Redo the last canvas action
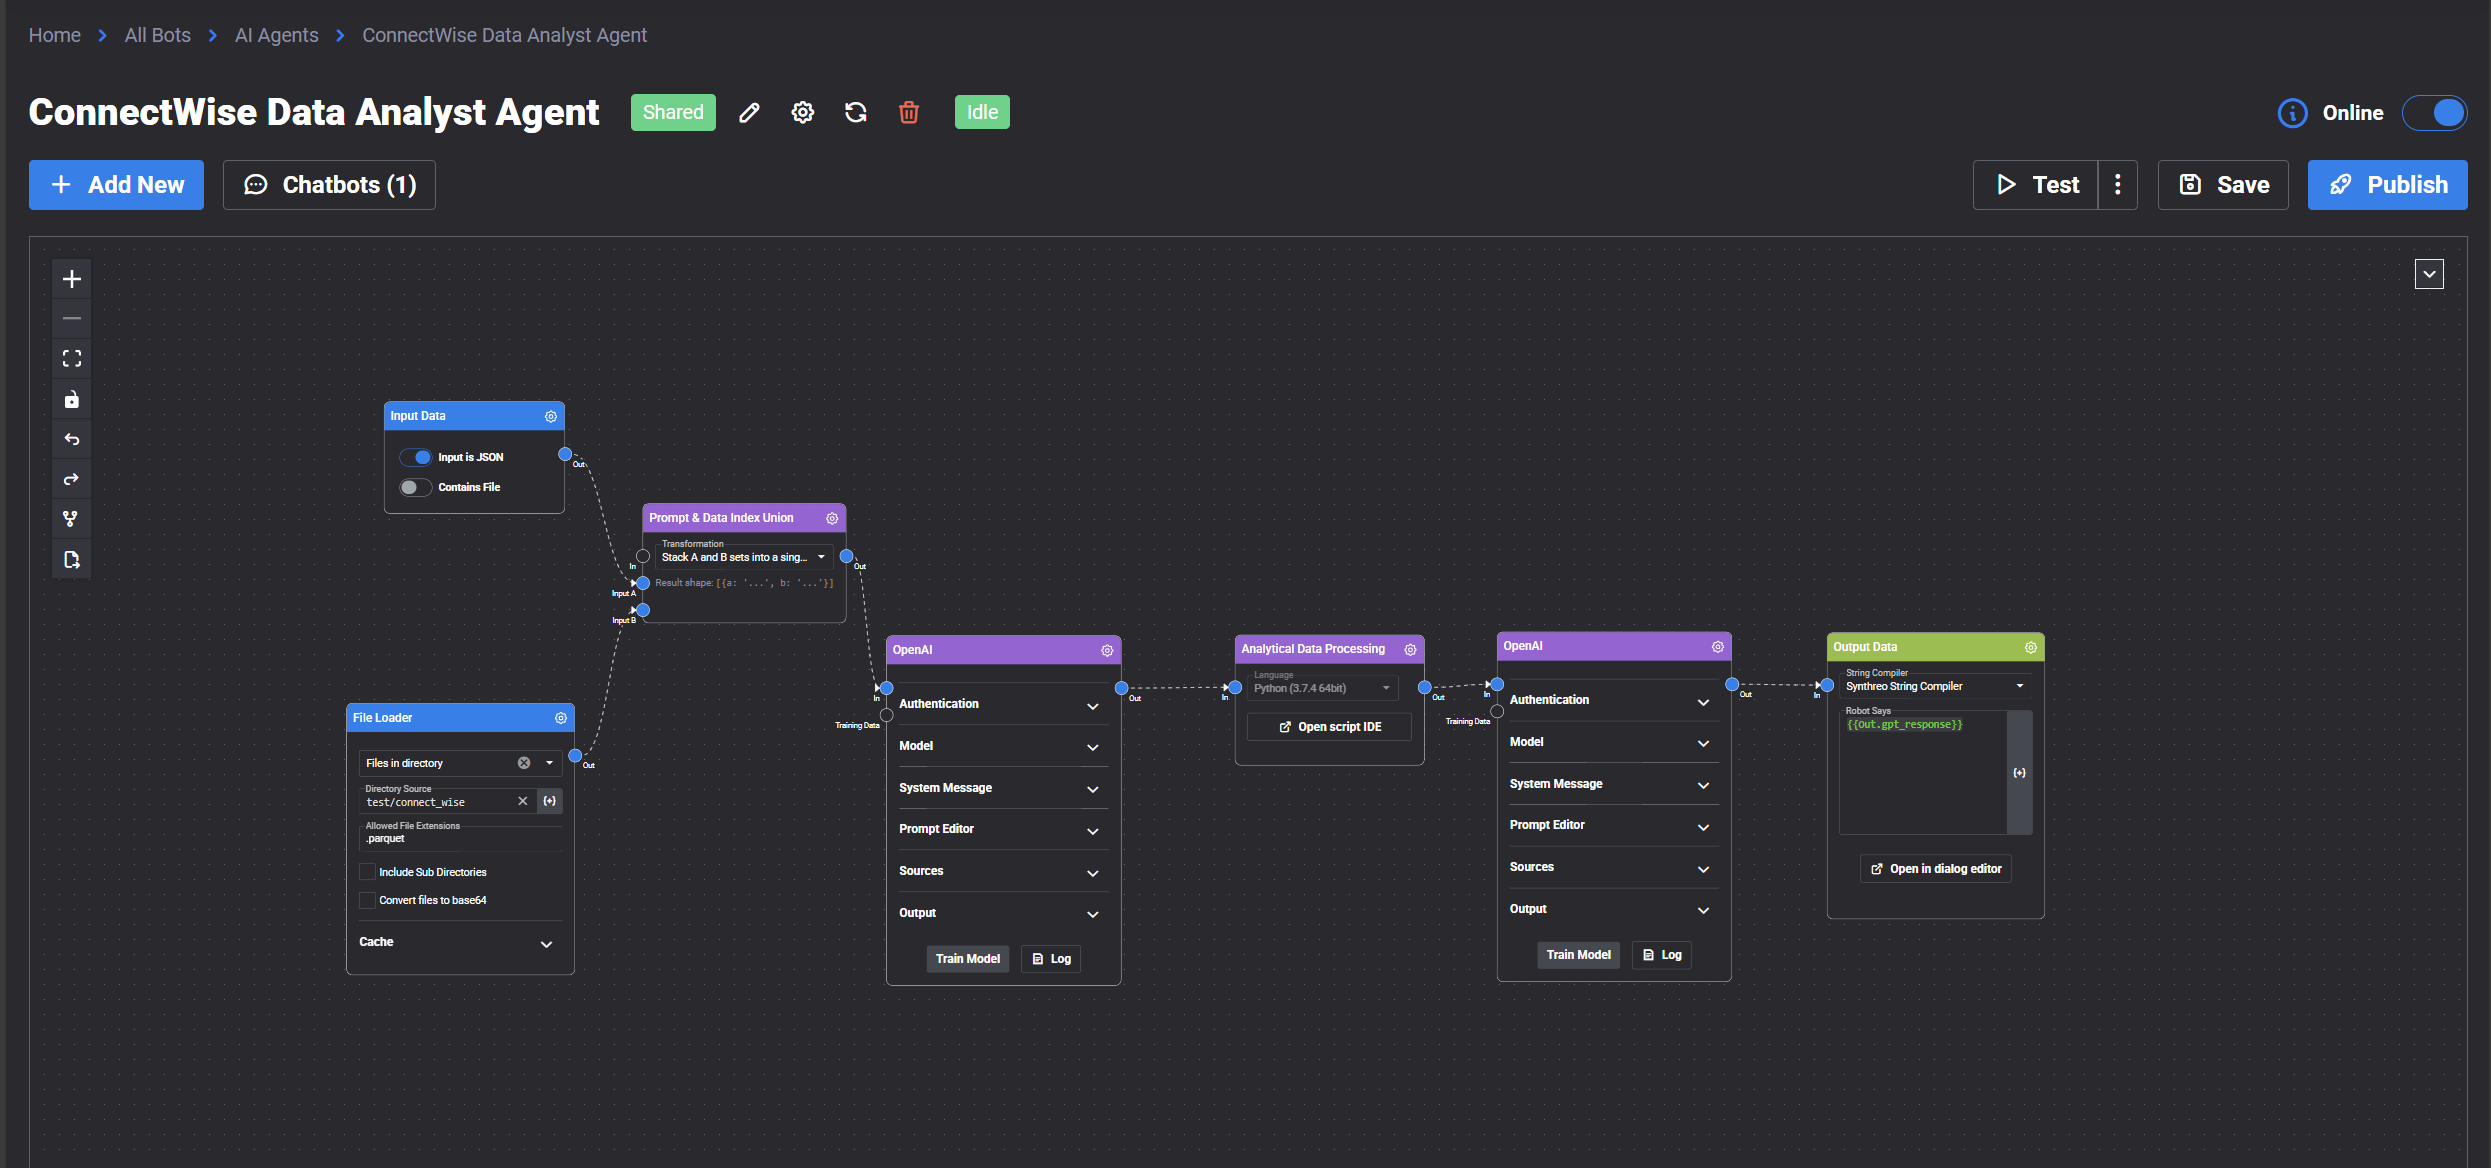 tap(72, 480)
